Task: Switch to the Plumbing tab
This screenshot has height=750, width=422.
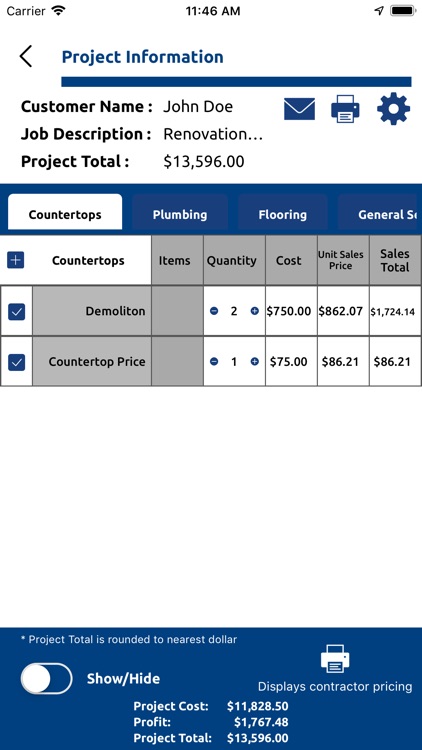Action: pyautogui.click(x=180, y=214)
